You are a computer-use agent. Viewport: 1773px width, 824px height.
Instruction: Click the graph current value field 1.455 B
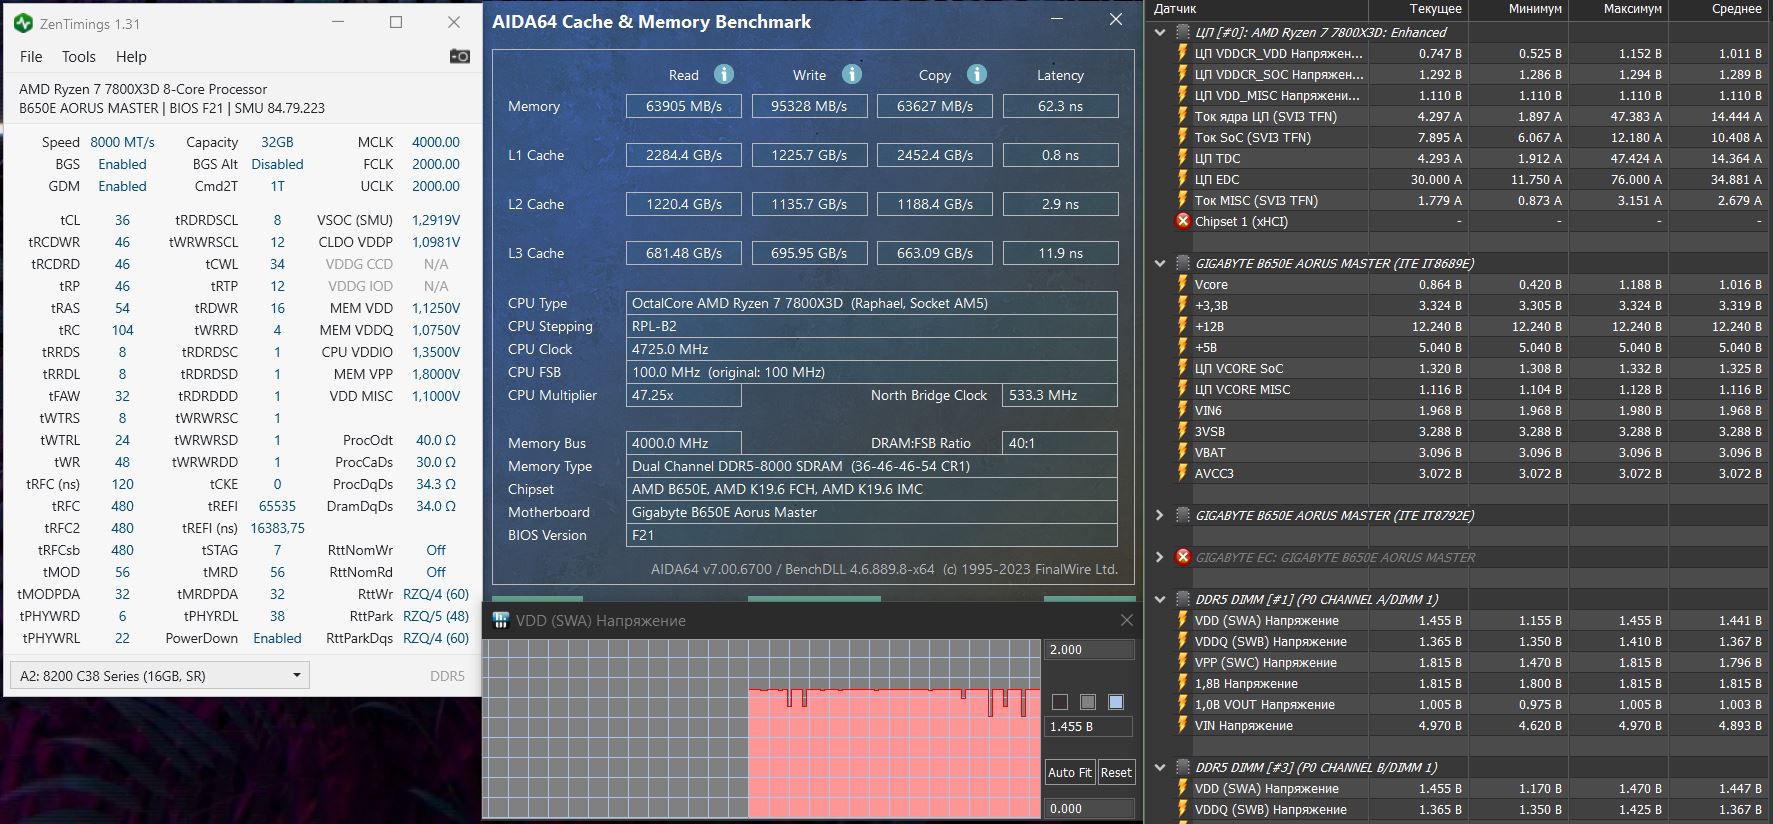[1089, 727]
